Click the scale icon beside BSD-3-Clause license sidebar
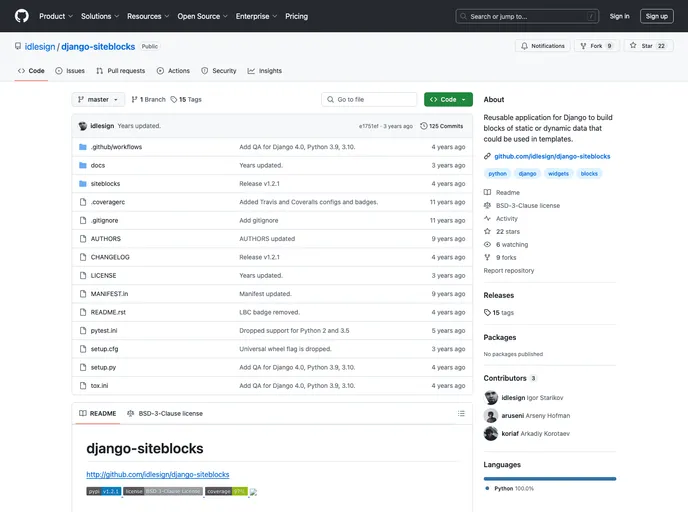688x512 pixels. [487, 205]
